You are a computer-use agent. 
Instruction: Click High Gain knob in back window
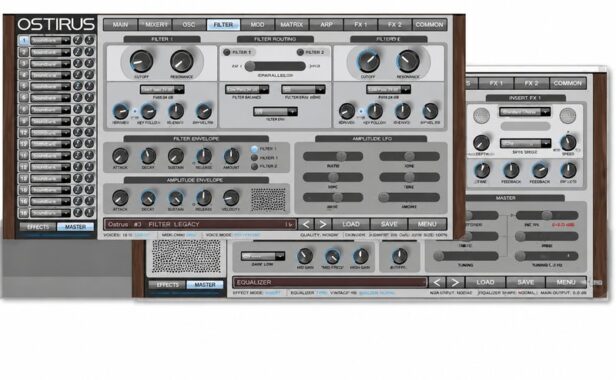point(360,256)
